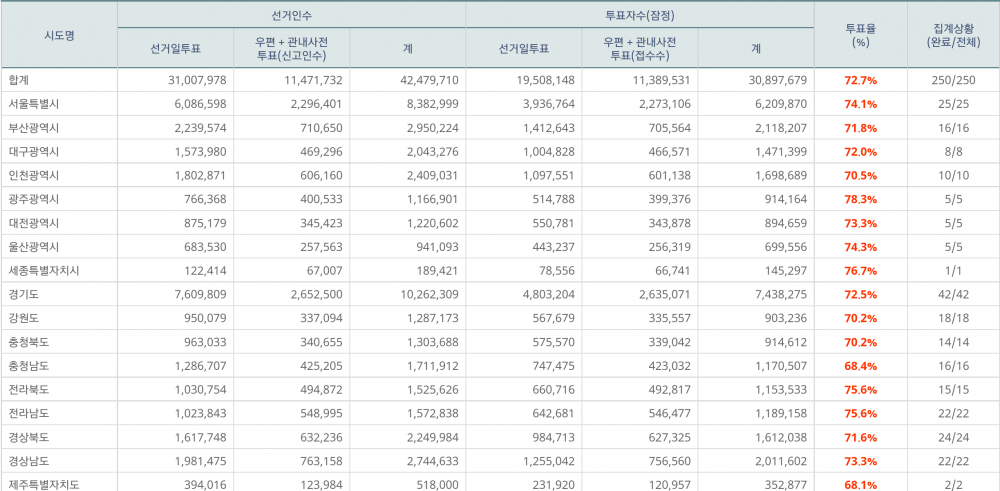The height and width of the screenshot is (491, 1000).
Task: Select the 세종특별자치시 row label
Action: point(43,271)
